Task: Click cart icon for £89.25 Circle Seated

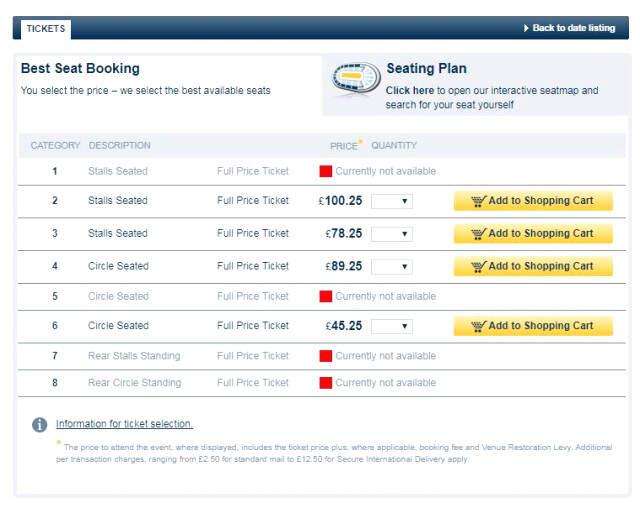Action: (x=478, y=266)
